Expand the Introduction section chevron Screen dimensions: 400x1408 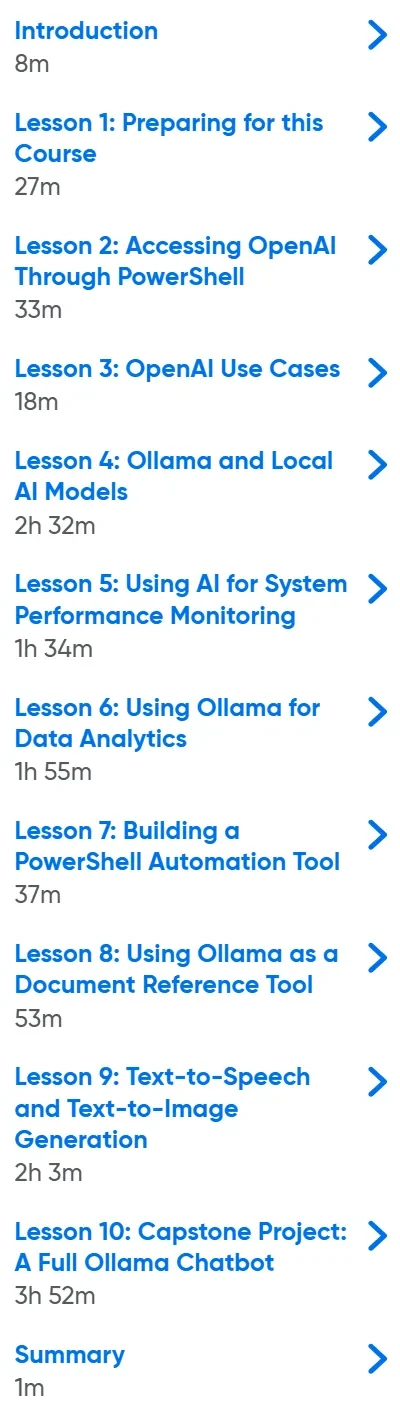coord(377,36)
